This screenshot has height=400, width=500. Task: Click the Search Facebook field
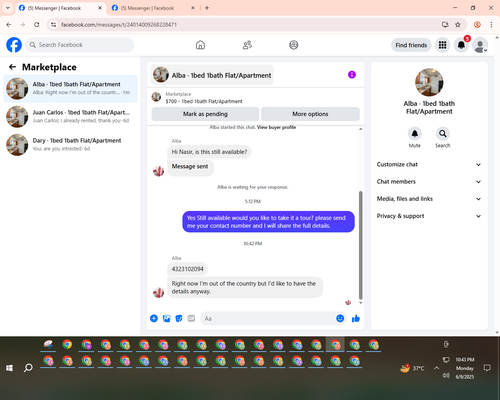[80, 45]
